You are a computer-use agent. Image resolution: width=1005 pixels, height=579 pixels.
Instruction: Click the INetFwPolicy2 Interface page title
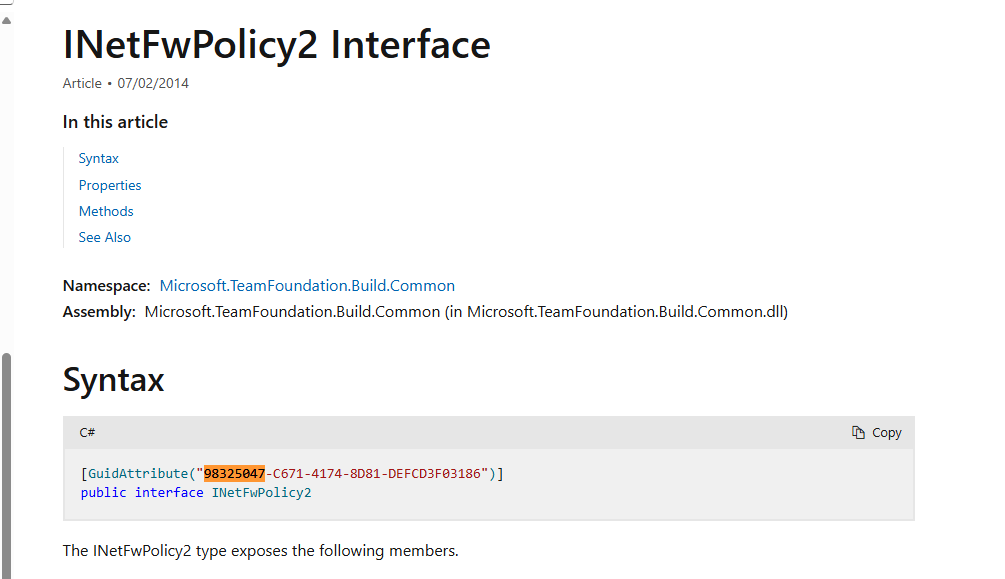tap(277, 44)
